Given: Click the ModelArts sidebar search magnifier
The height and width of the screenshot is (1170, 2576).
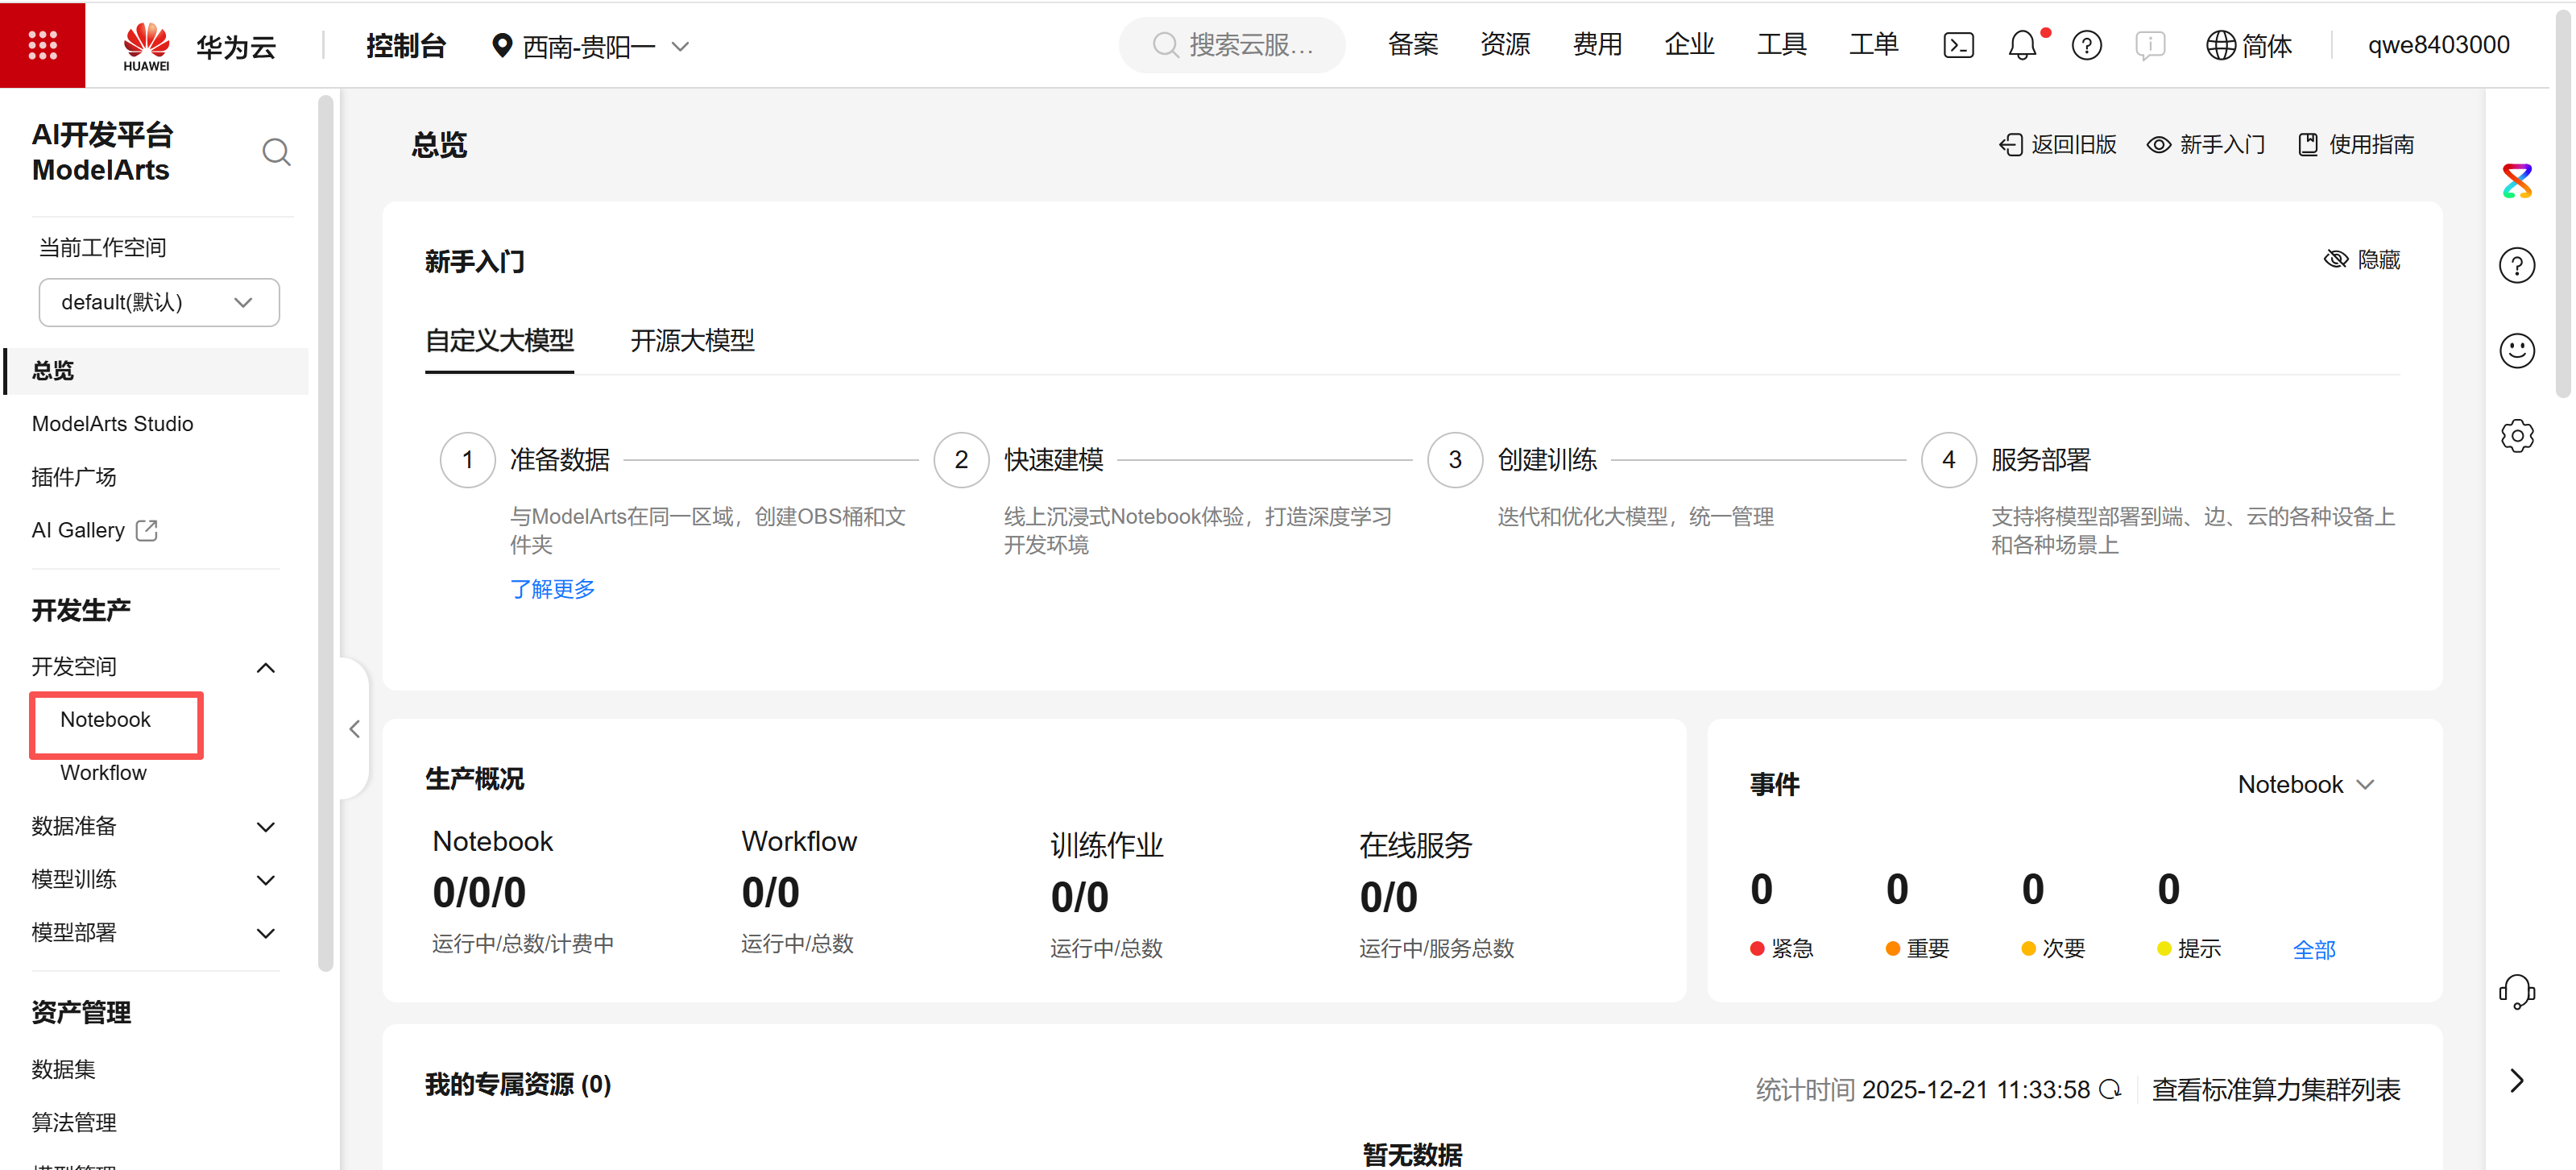Looking at the screenshot, I should pyautogui.click(x=276, y=152).
